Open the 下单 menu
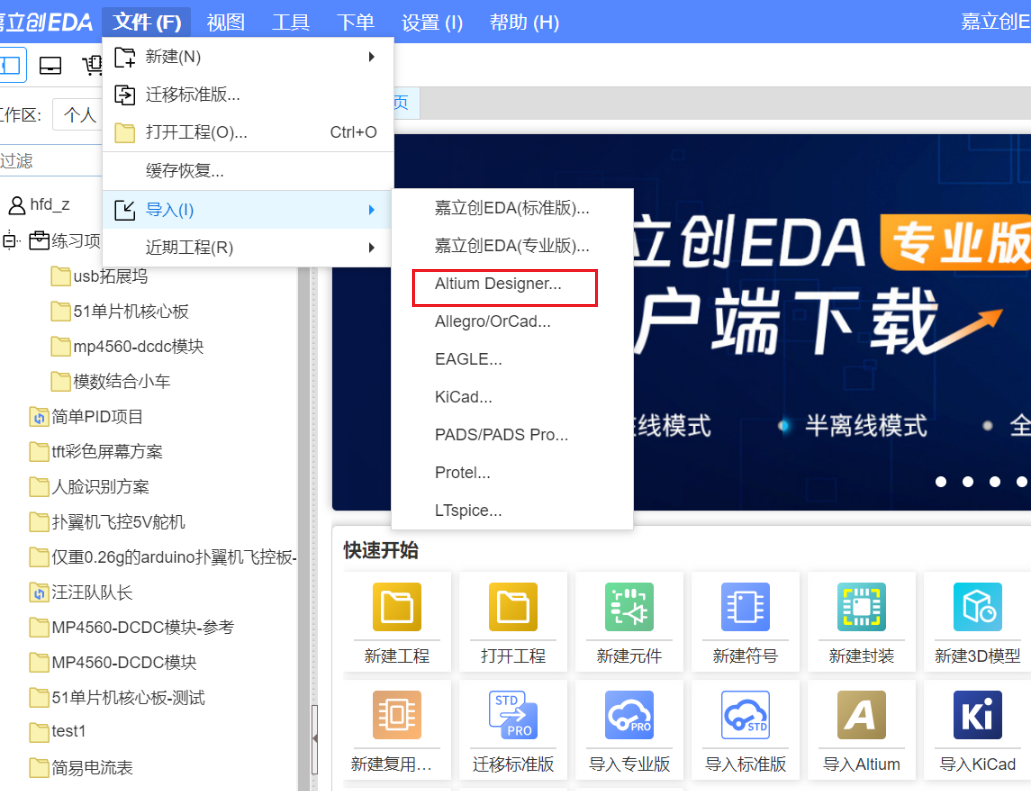Viewport: 1031px width, 791px height. (x=355, y=22)
